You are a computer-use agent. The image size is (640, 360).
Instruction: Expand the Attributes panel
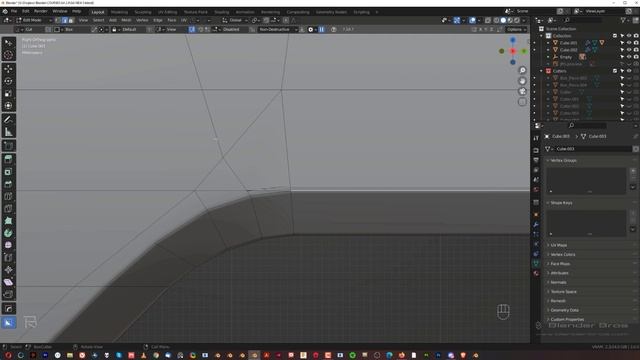coord(559,273)
